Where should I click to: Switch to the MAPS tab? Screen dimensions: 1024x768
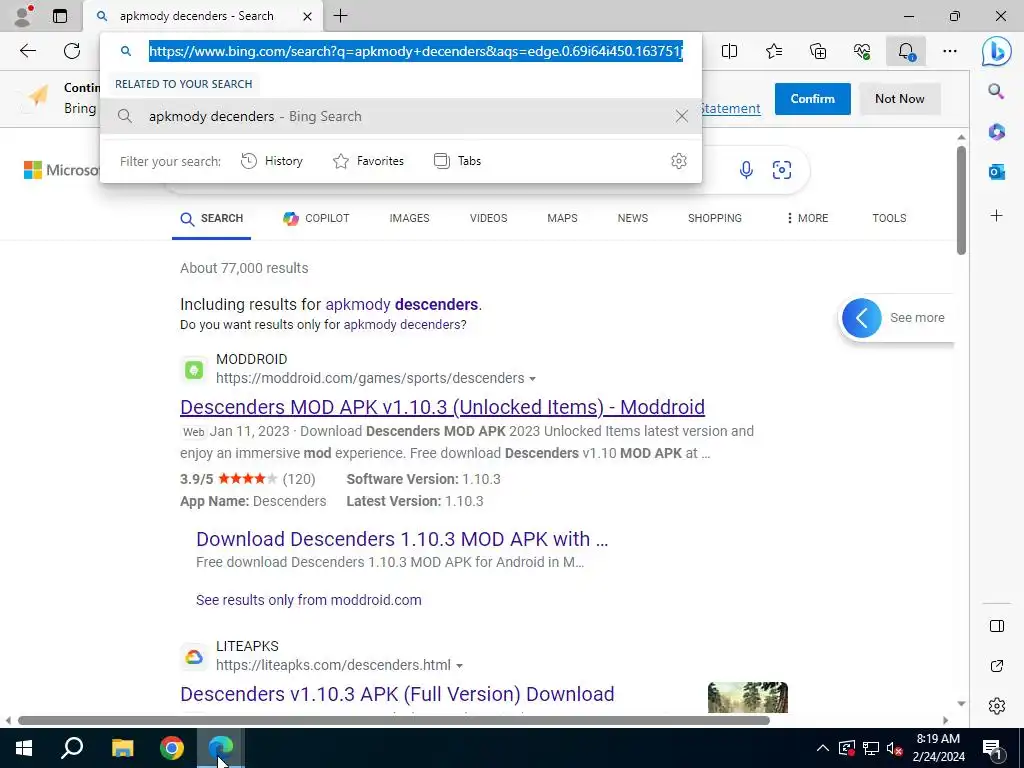[x=562, y=218]
